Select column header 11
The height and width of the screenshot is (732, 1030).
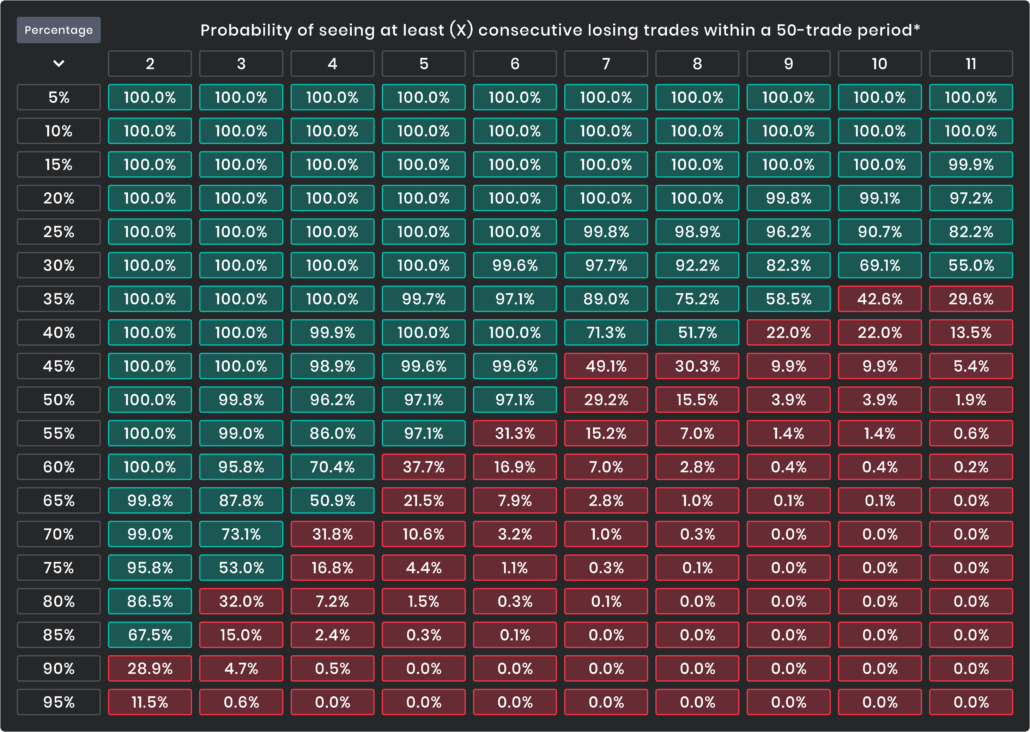point(970,64)
